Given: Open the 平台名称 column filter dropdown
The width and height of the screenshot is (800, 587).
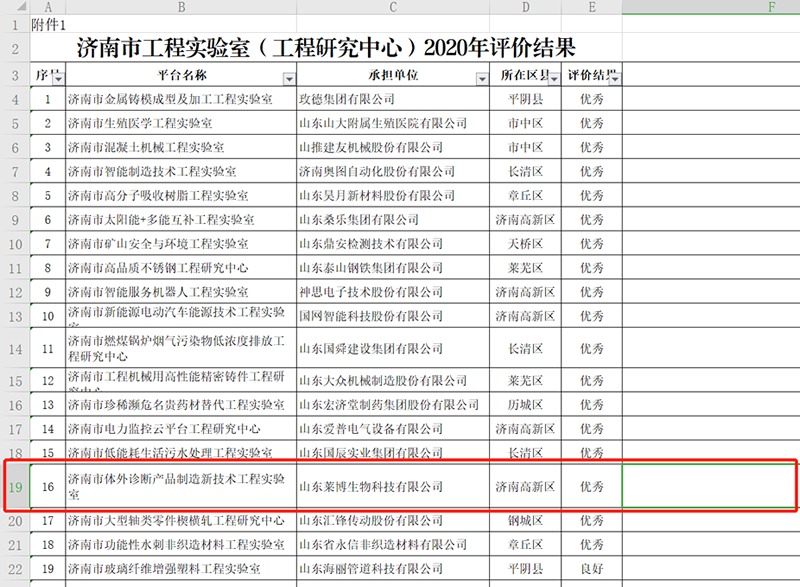Looking at the screenshot, I should point(289,79).
